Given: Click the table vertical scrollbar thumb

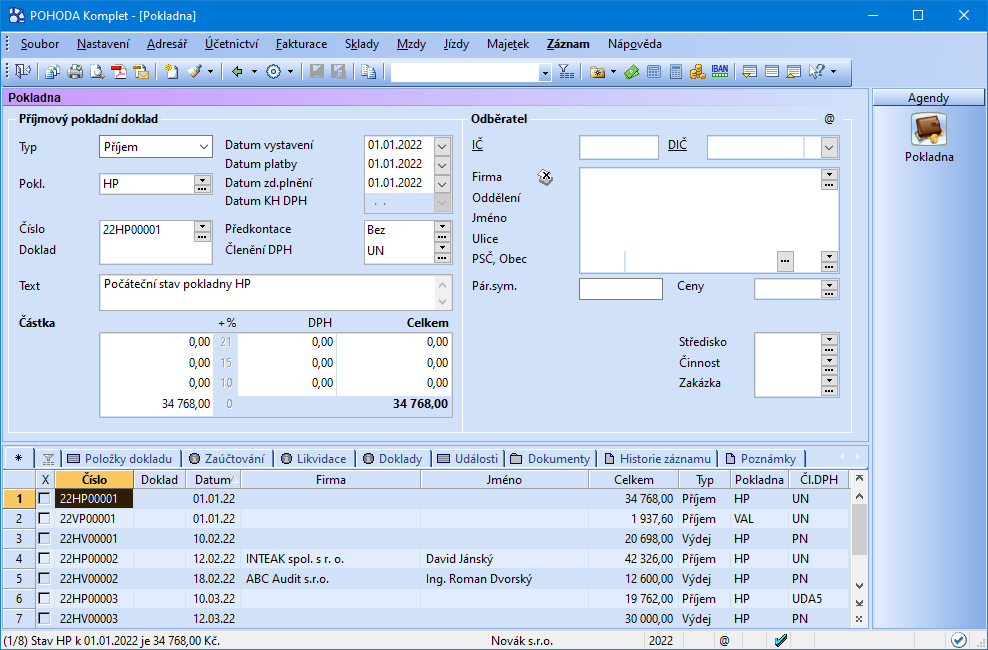Looking at the screenshot, I should tap(858, 529).
